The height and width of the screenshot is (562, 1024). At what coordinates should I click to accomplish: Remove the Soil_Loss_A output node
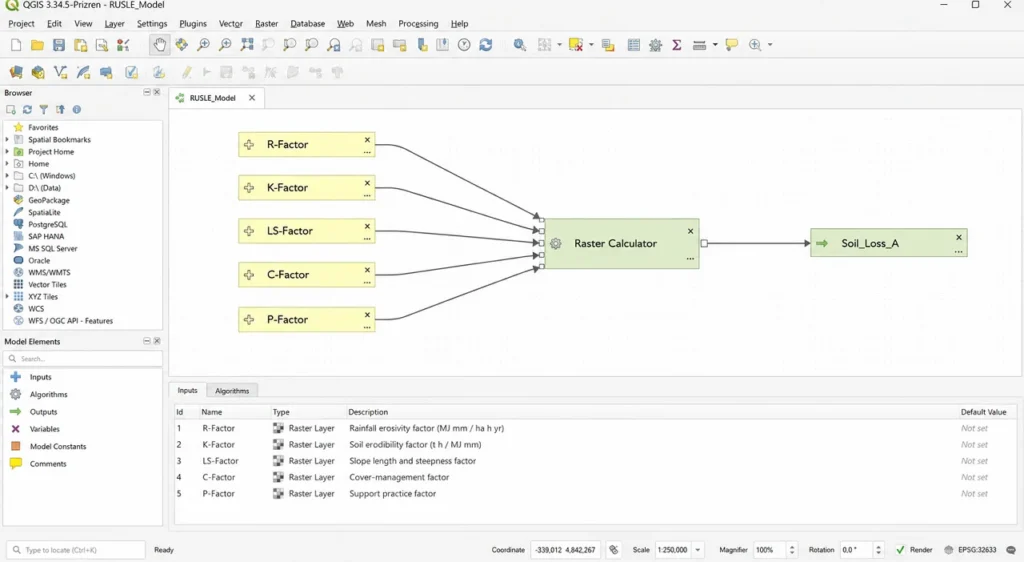pyautogui.click(x=959, y=238)
